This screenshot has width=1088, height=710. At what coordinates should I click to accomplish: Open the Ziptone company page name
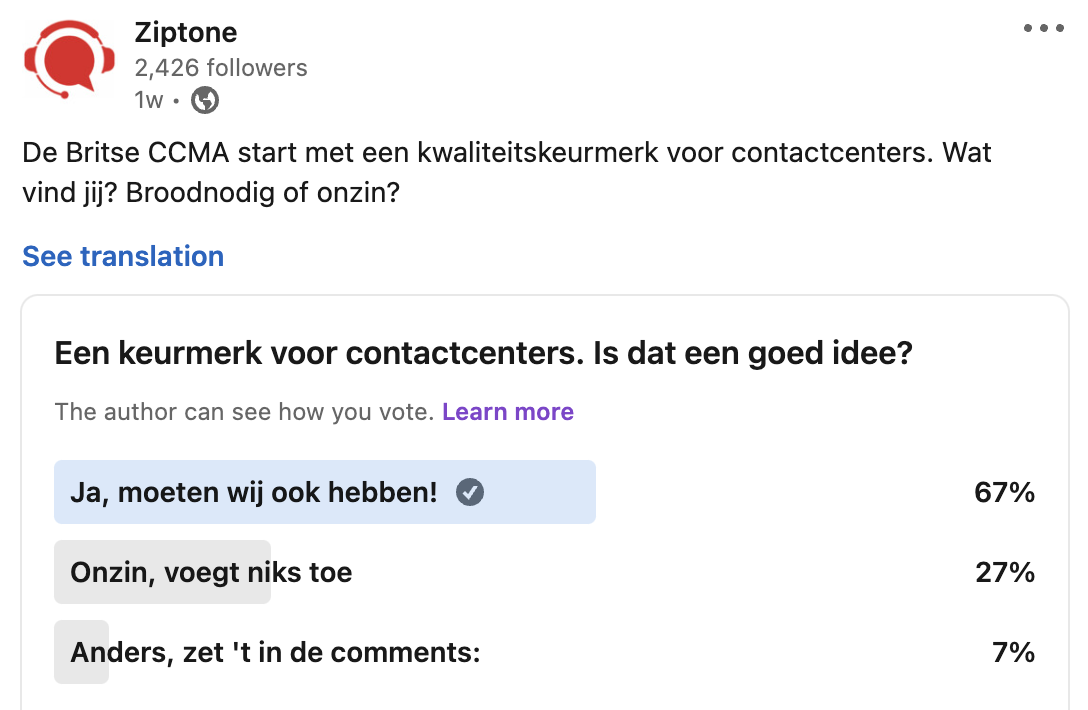[x=185, y=32]
